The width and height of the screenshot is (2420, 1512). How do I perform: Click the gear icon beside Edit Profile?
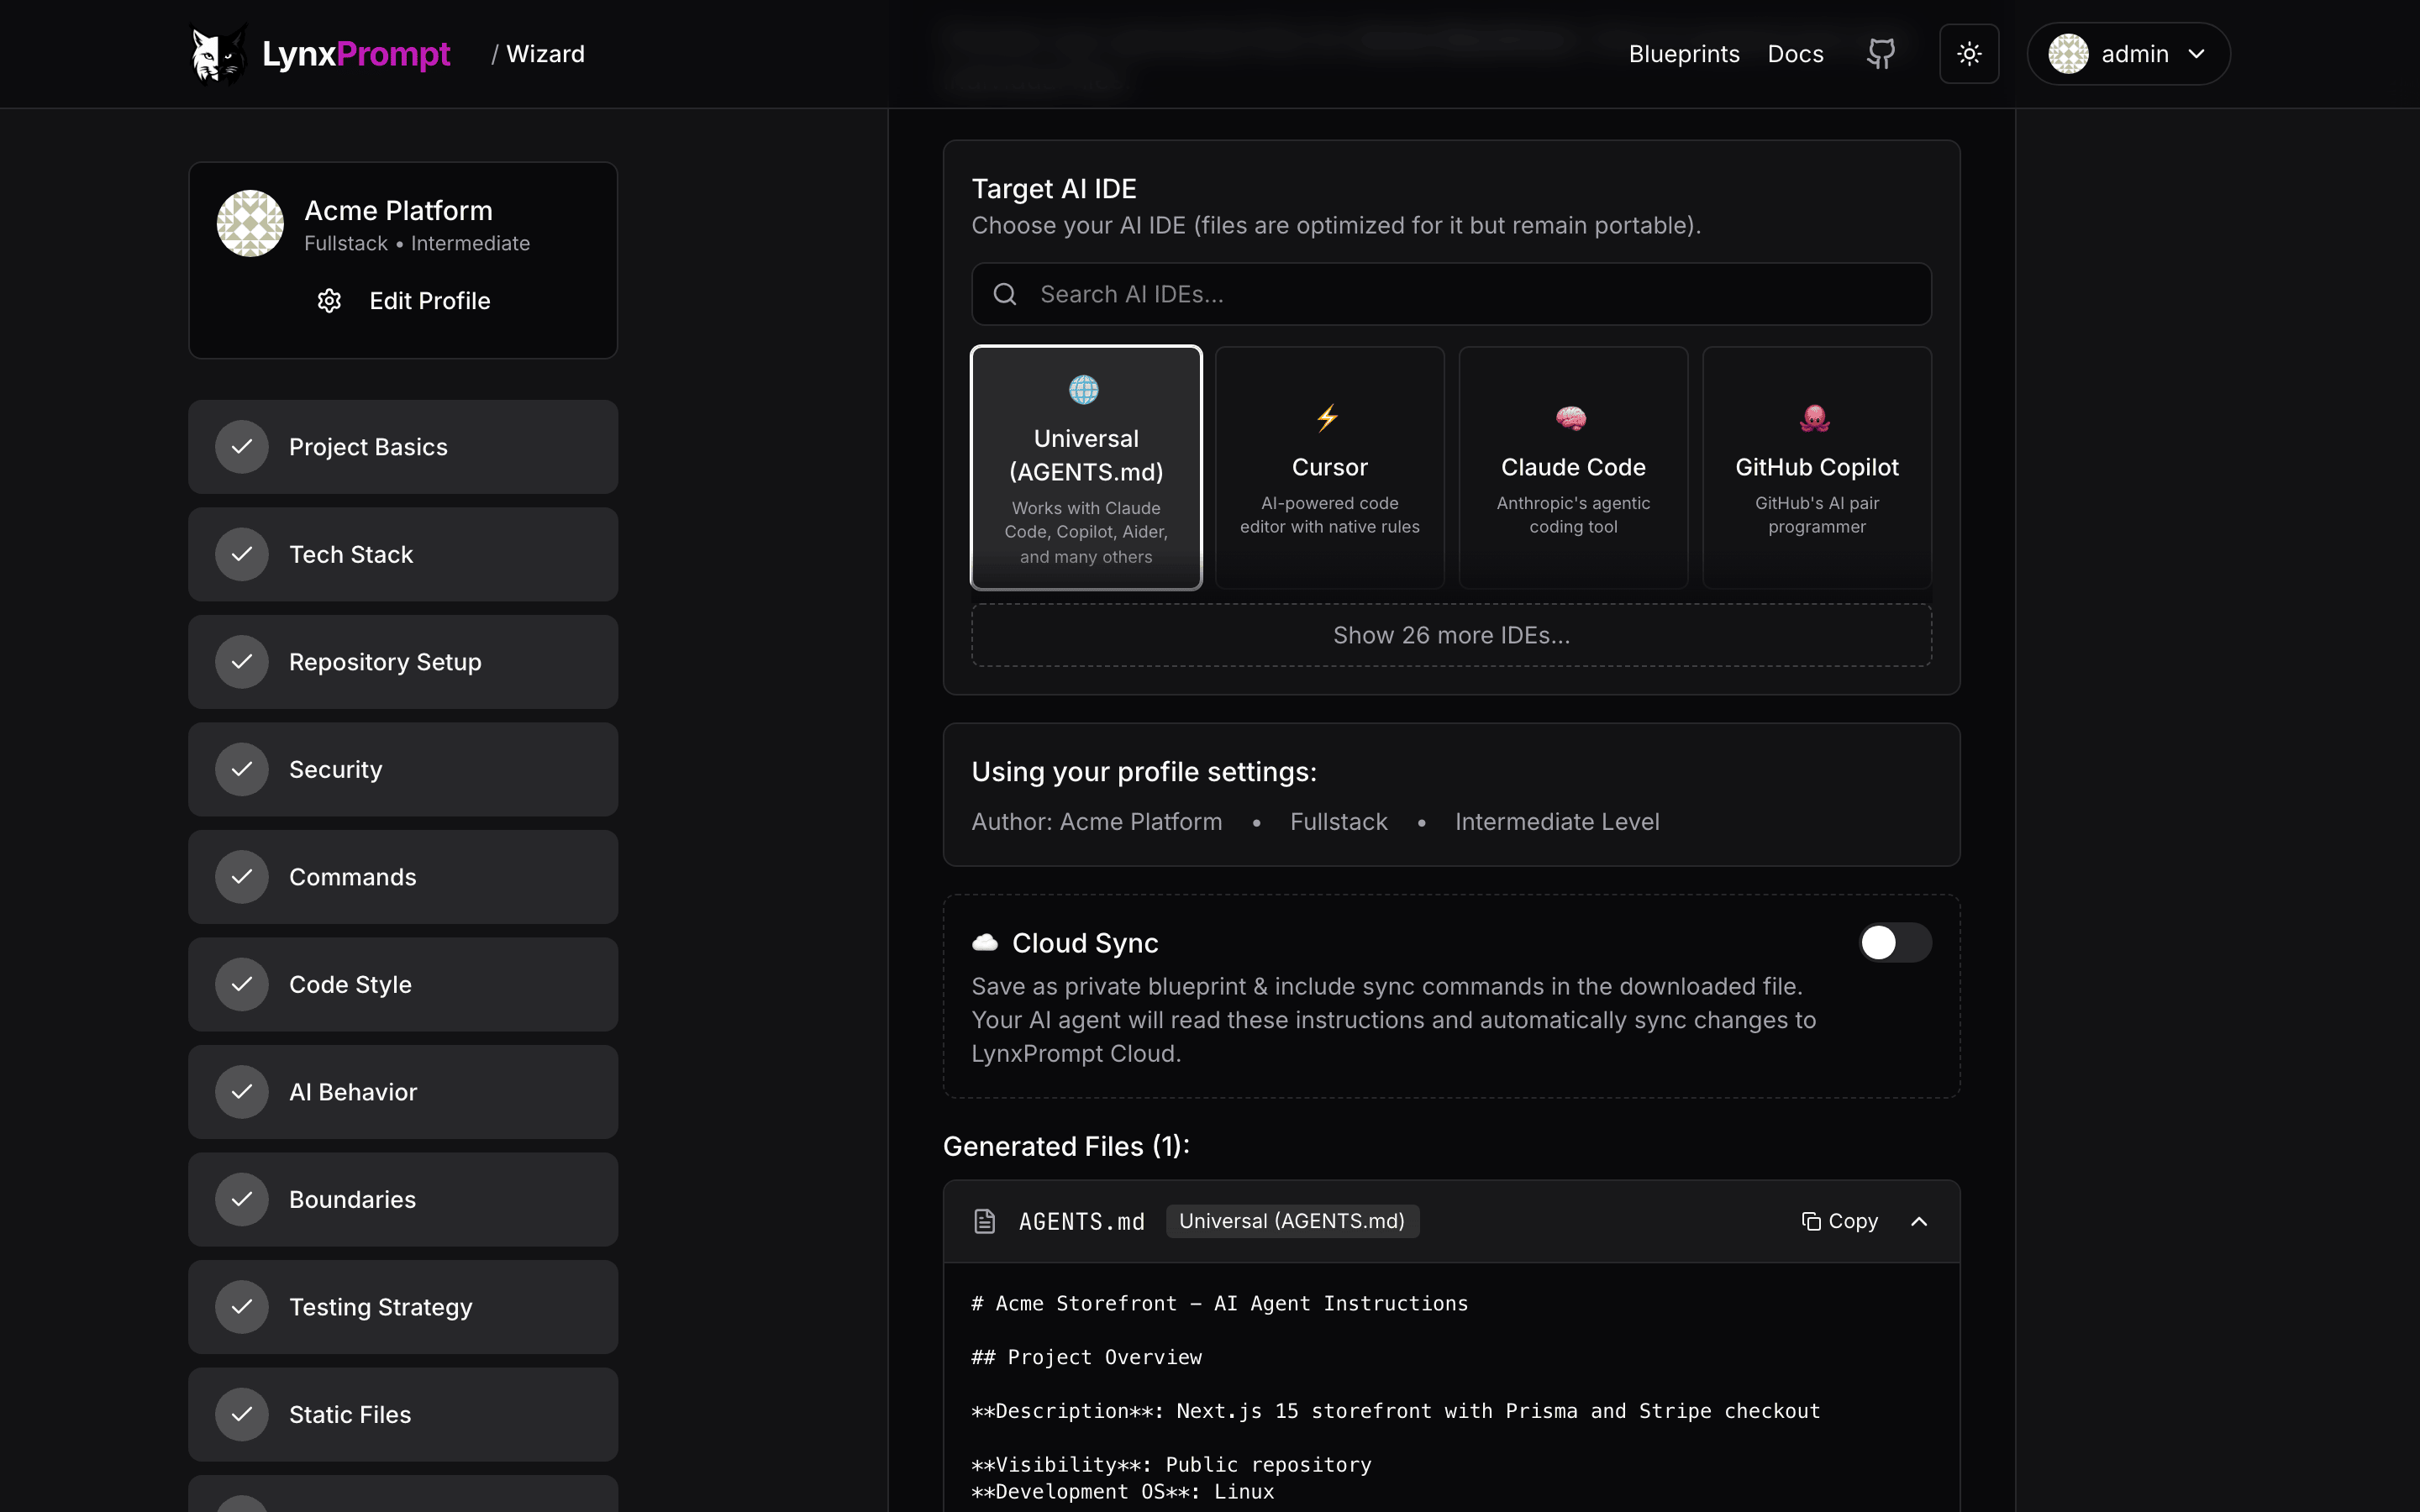coord(329,301)
